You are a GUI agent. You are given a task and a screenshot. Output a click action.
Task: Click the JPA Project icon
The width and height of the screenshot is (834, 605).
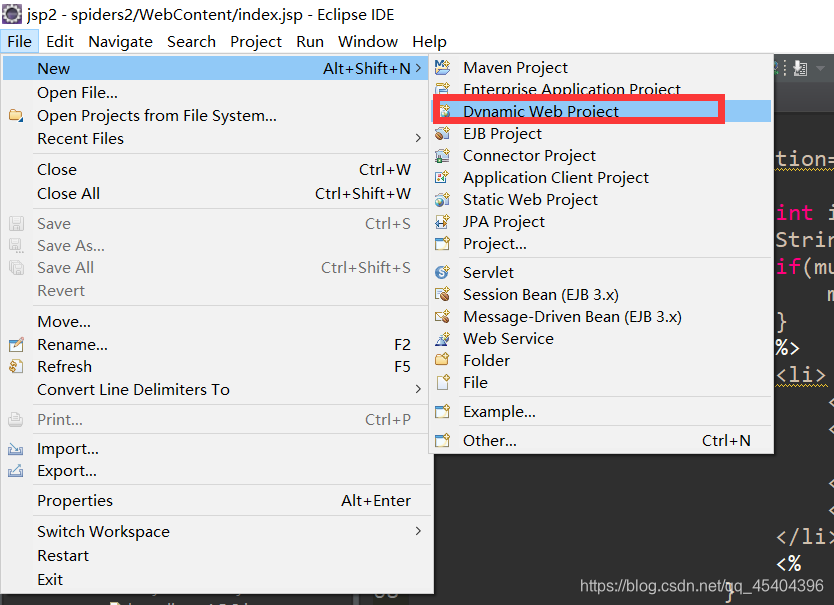[443, 221]
